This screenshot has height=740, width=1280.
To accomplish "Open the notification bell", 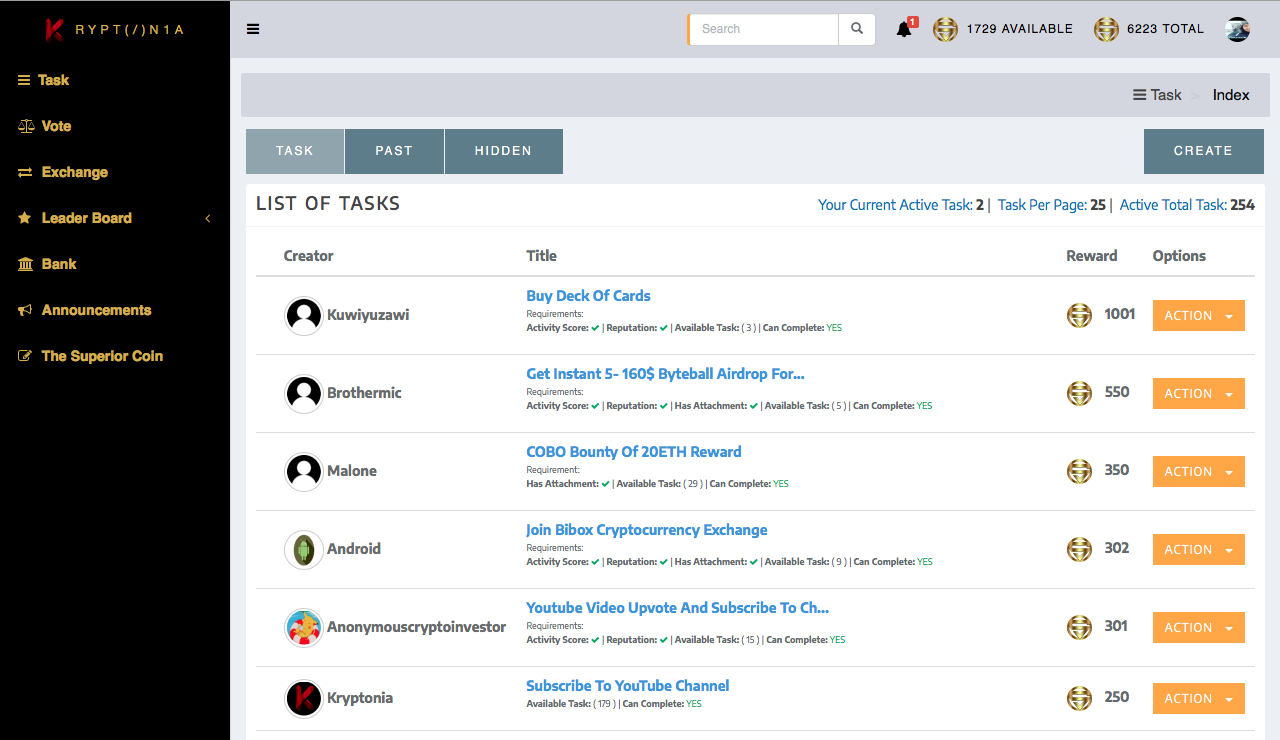I will 904,29.
